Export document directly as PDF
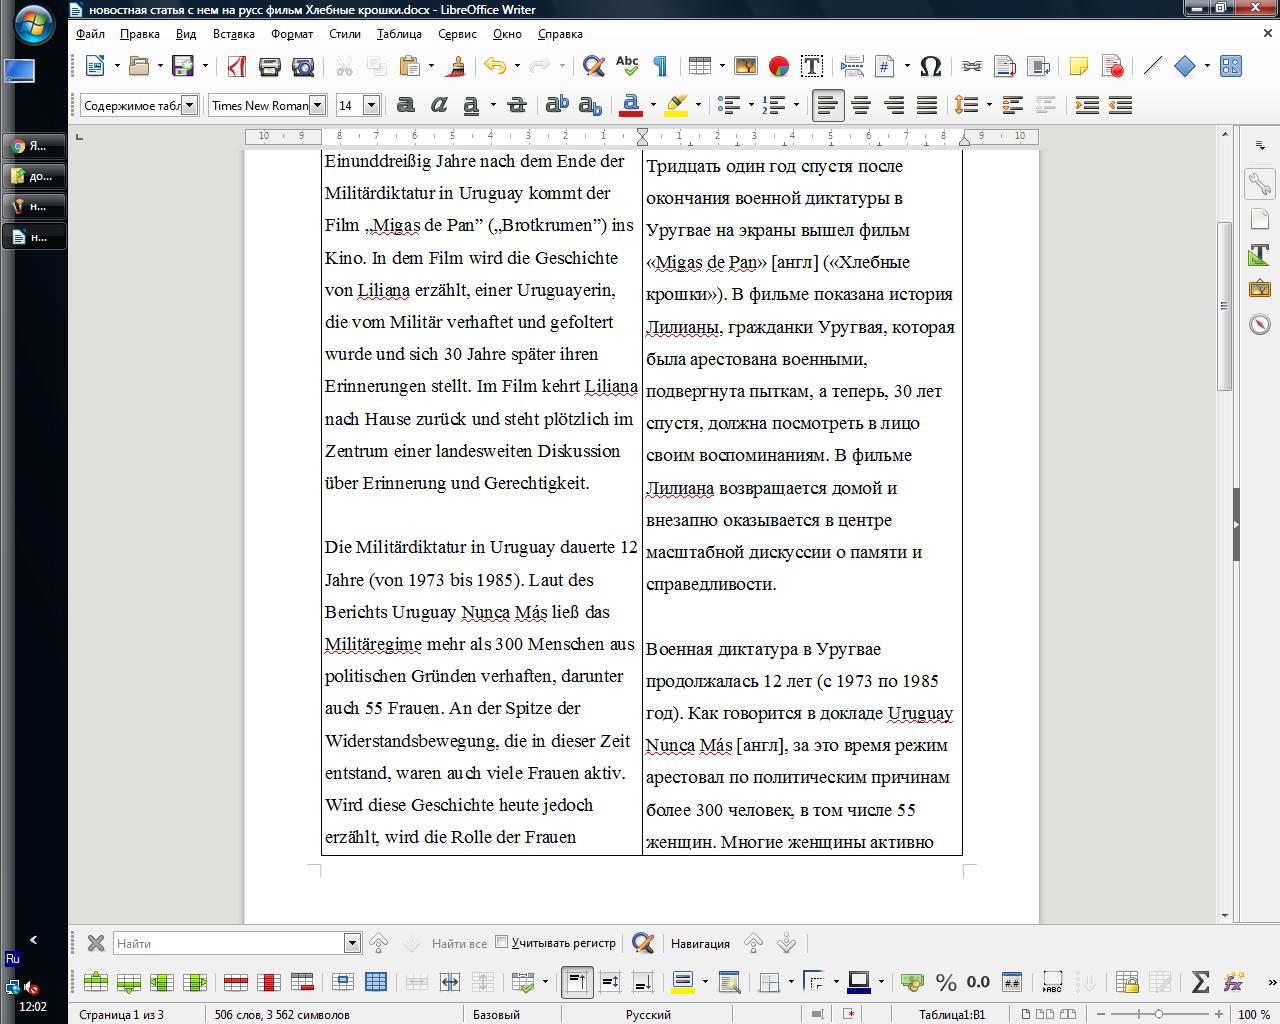The height and width of the screenshot is (1024, 1280). [x=237, y=66]
